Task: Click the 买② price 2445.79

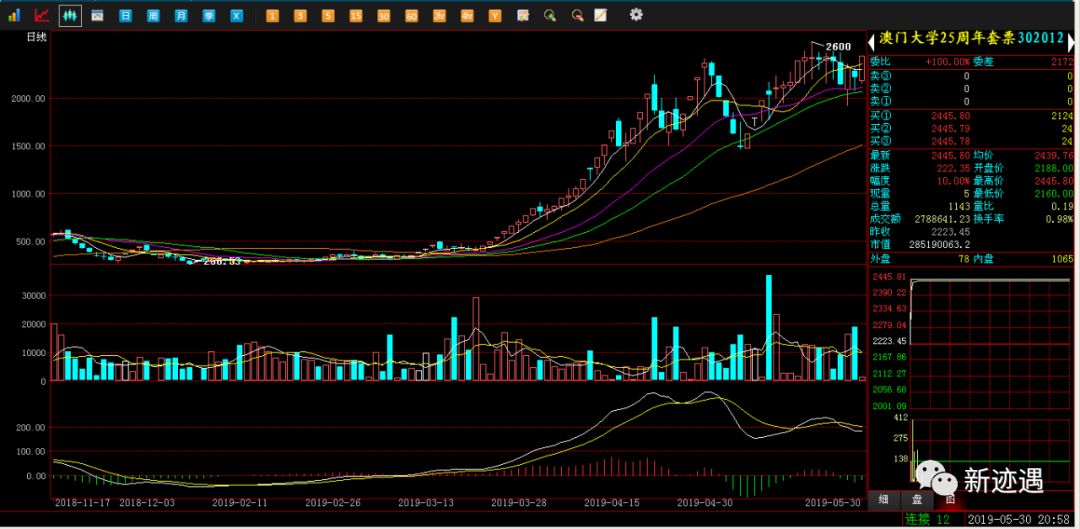Action: (x=951, y=128)
